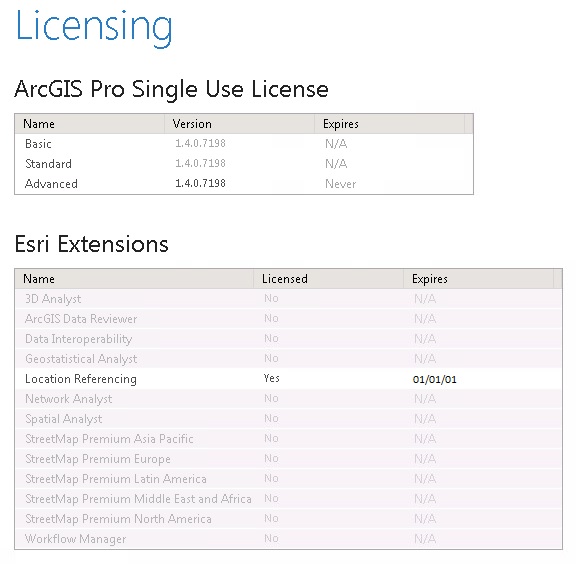The image size is (587, 567).
Task: Click the Spatial Analyst extension row
Action: [x=288, y=419]
